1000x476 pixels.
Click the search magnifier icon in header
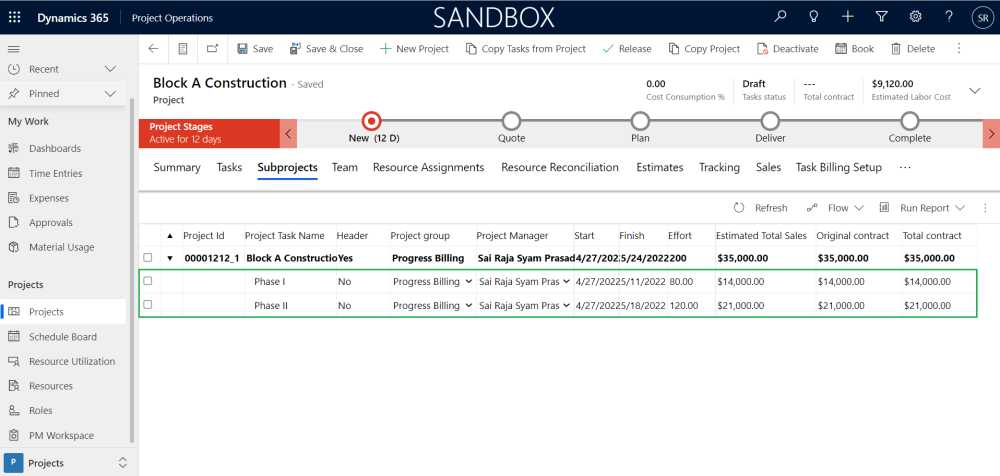780,17
